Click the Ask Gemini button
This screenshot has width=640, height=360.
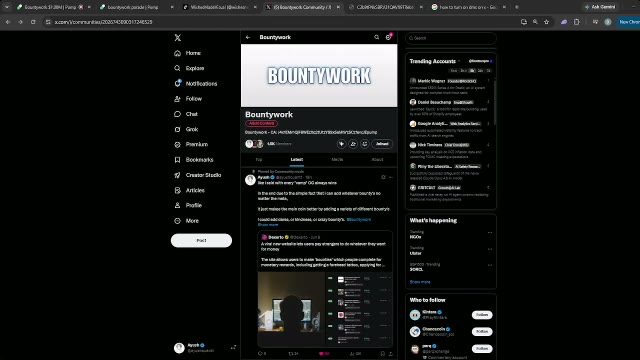coord(600,7)
